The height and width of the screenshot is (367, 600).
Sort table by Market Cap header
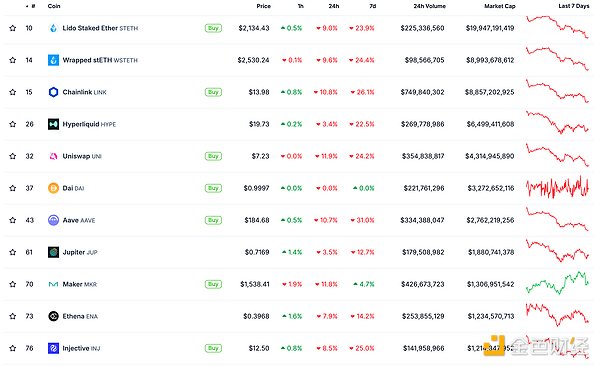click(500, 6)
